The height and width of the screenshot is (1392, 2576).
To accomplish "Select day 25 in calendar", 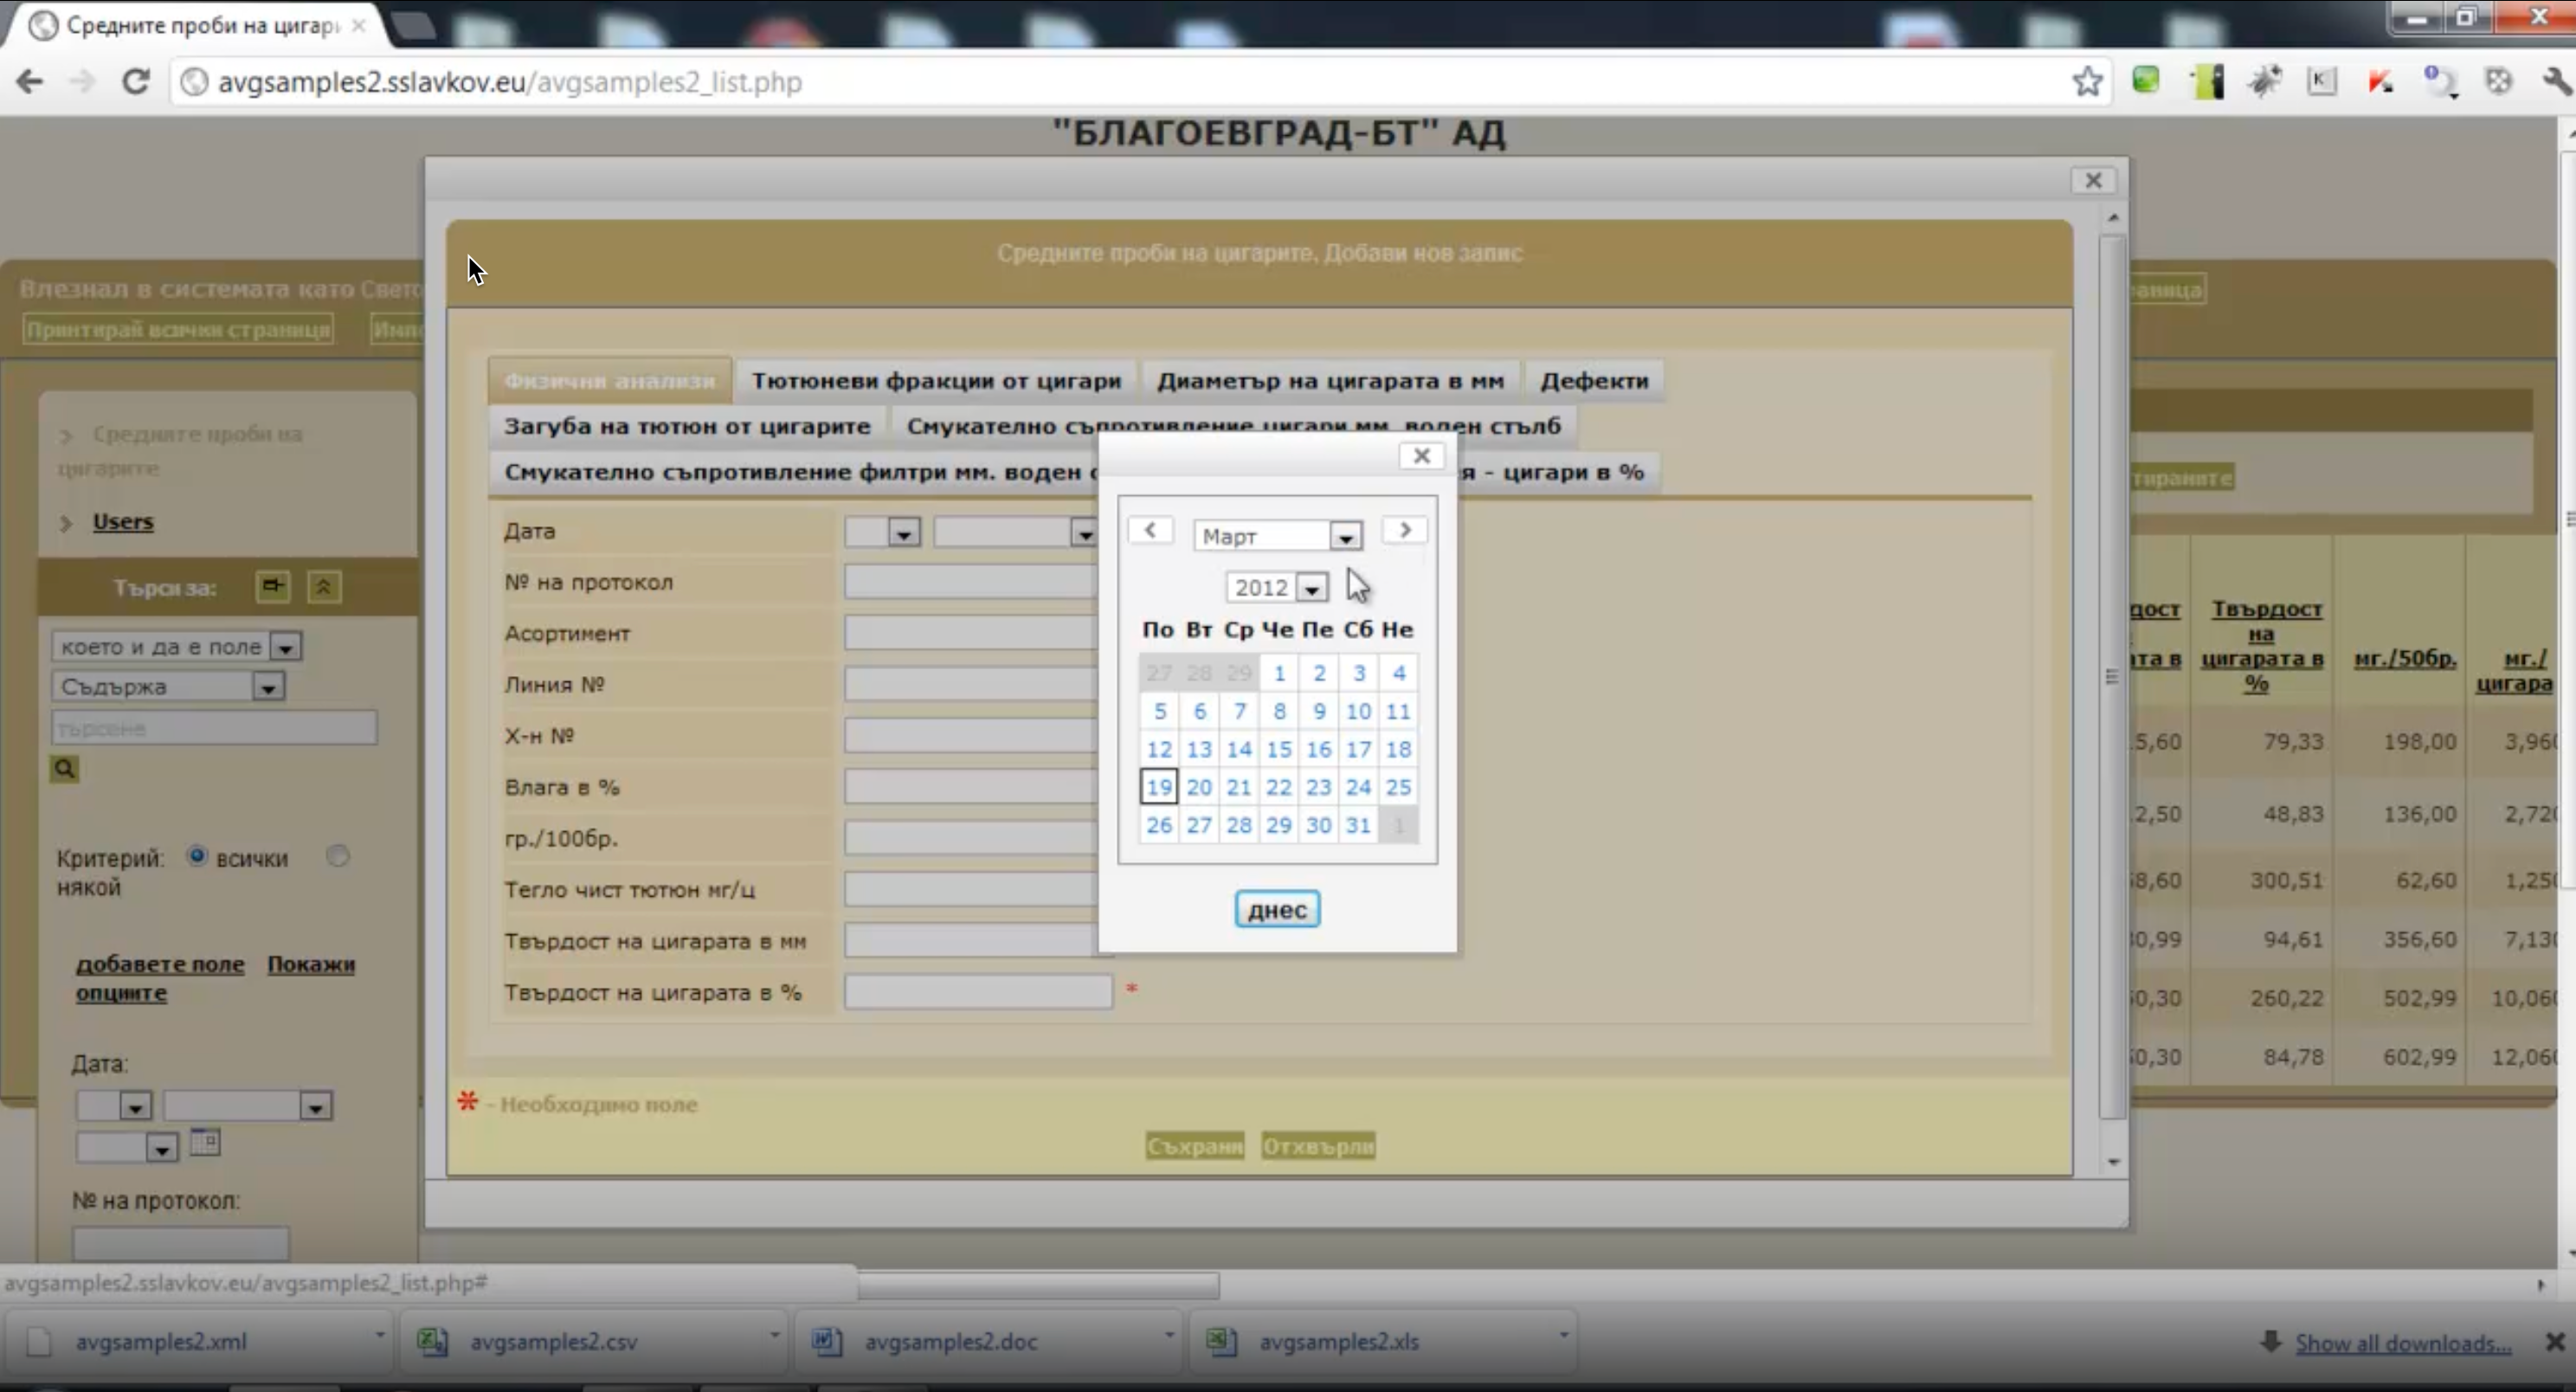I will [x=1398, y=787].
